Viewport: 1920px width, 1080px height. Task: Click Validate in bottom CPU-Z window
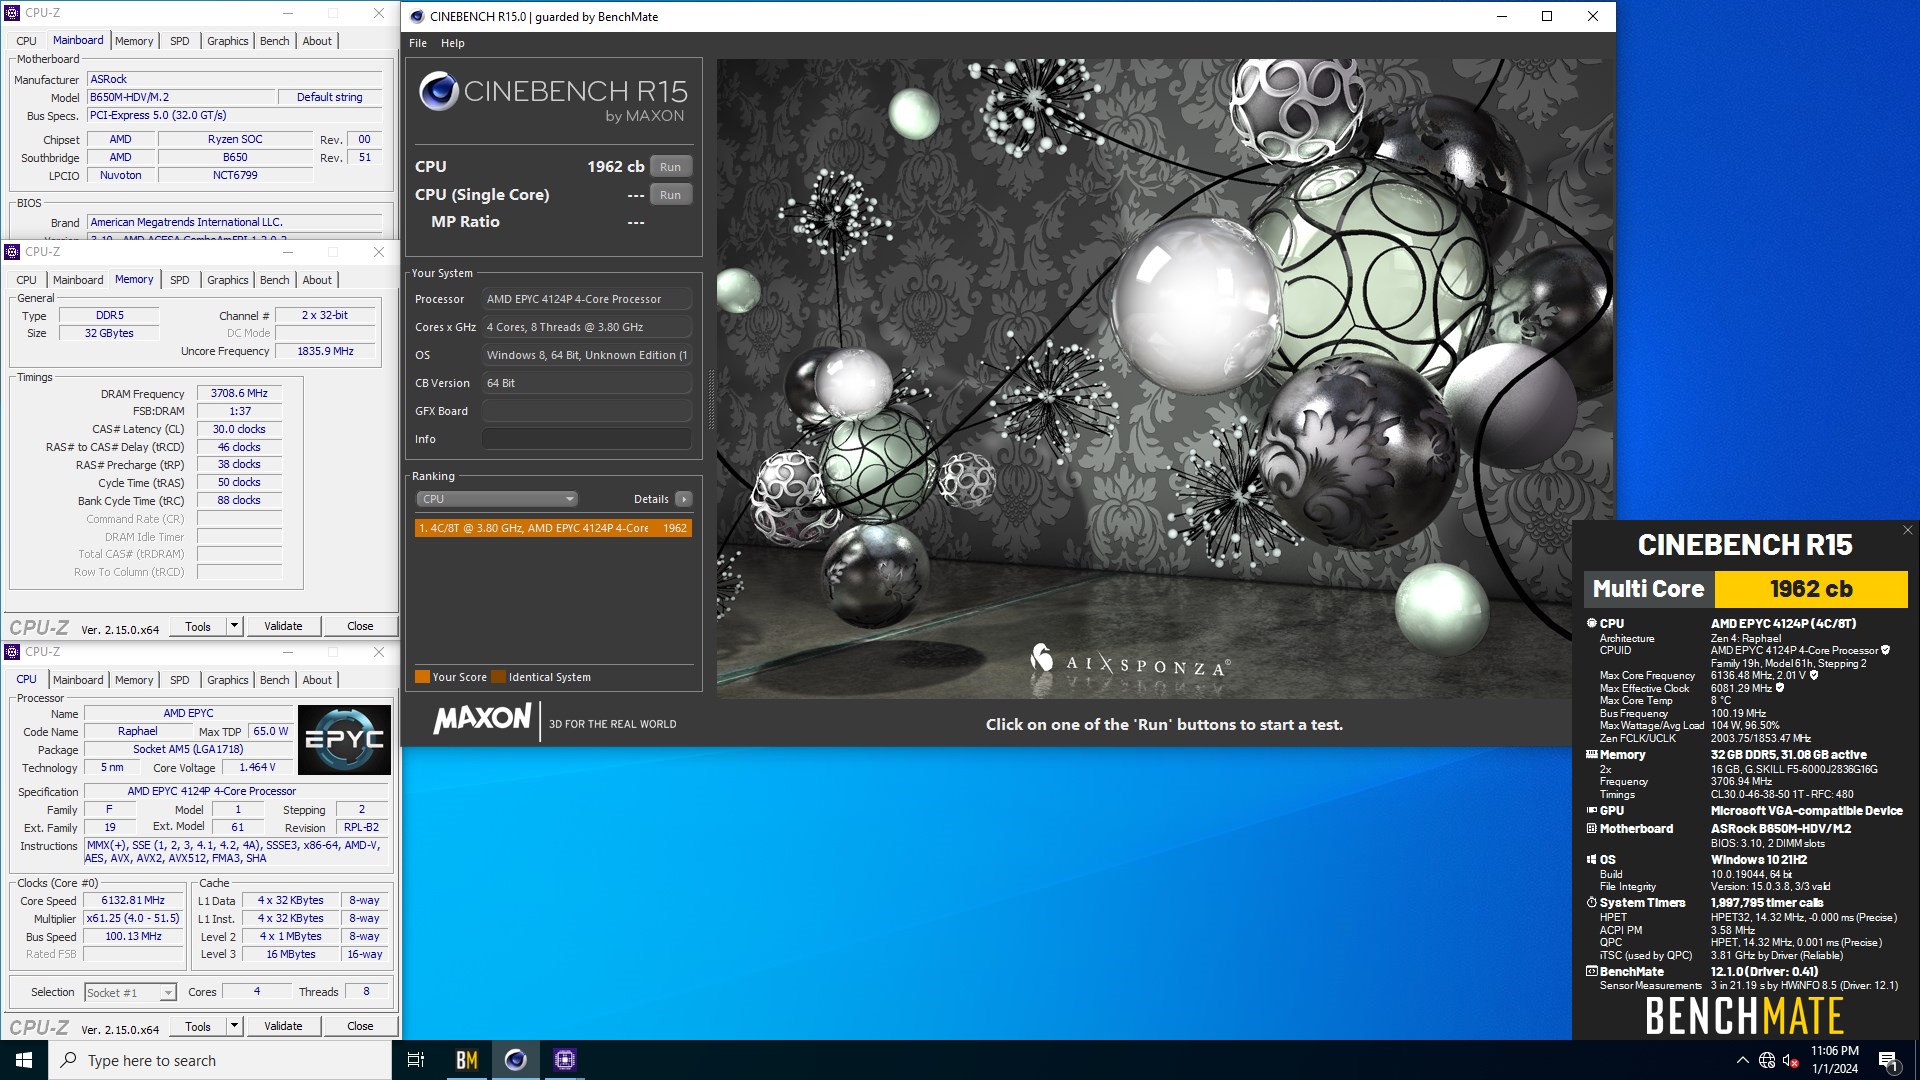[x=283, y=1026]
